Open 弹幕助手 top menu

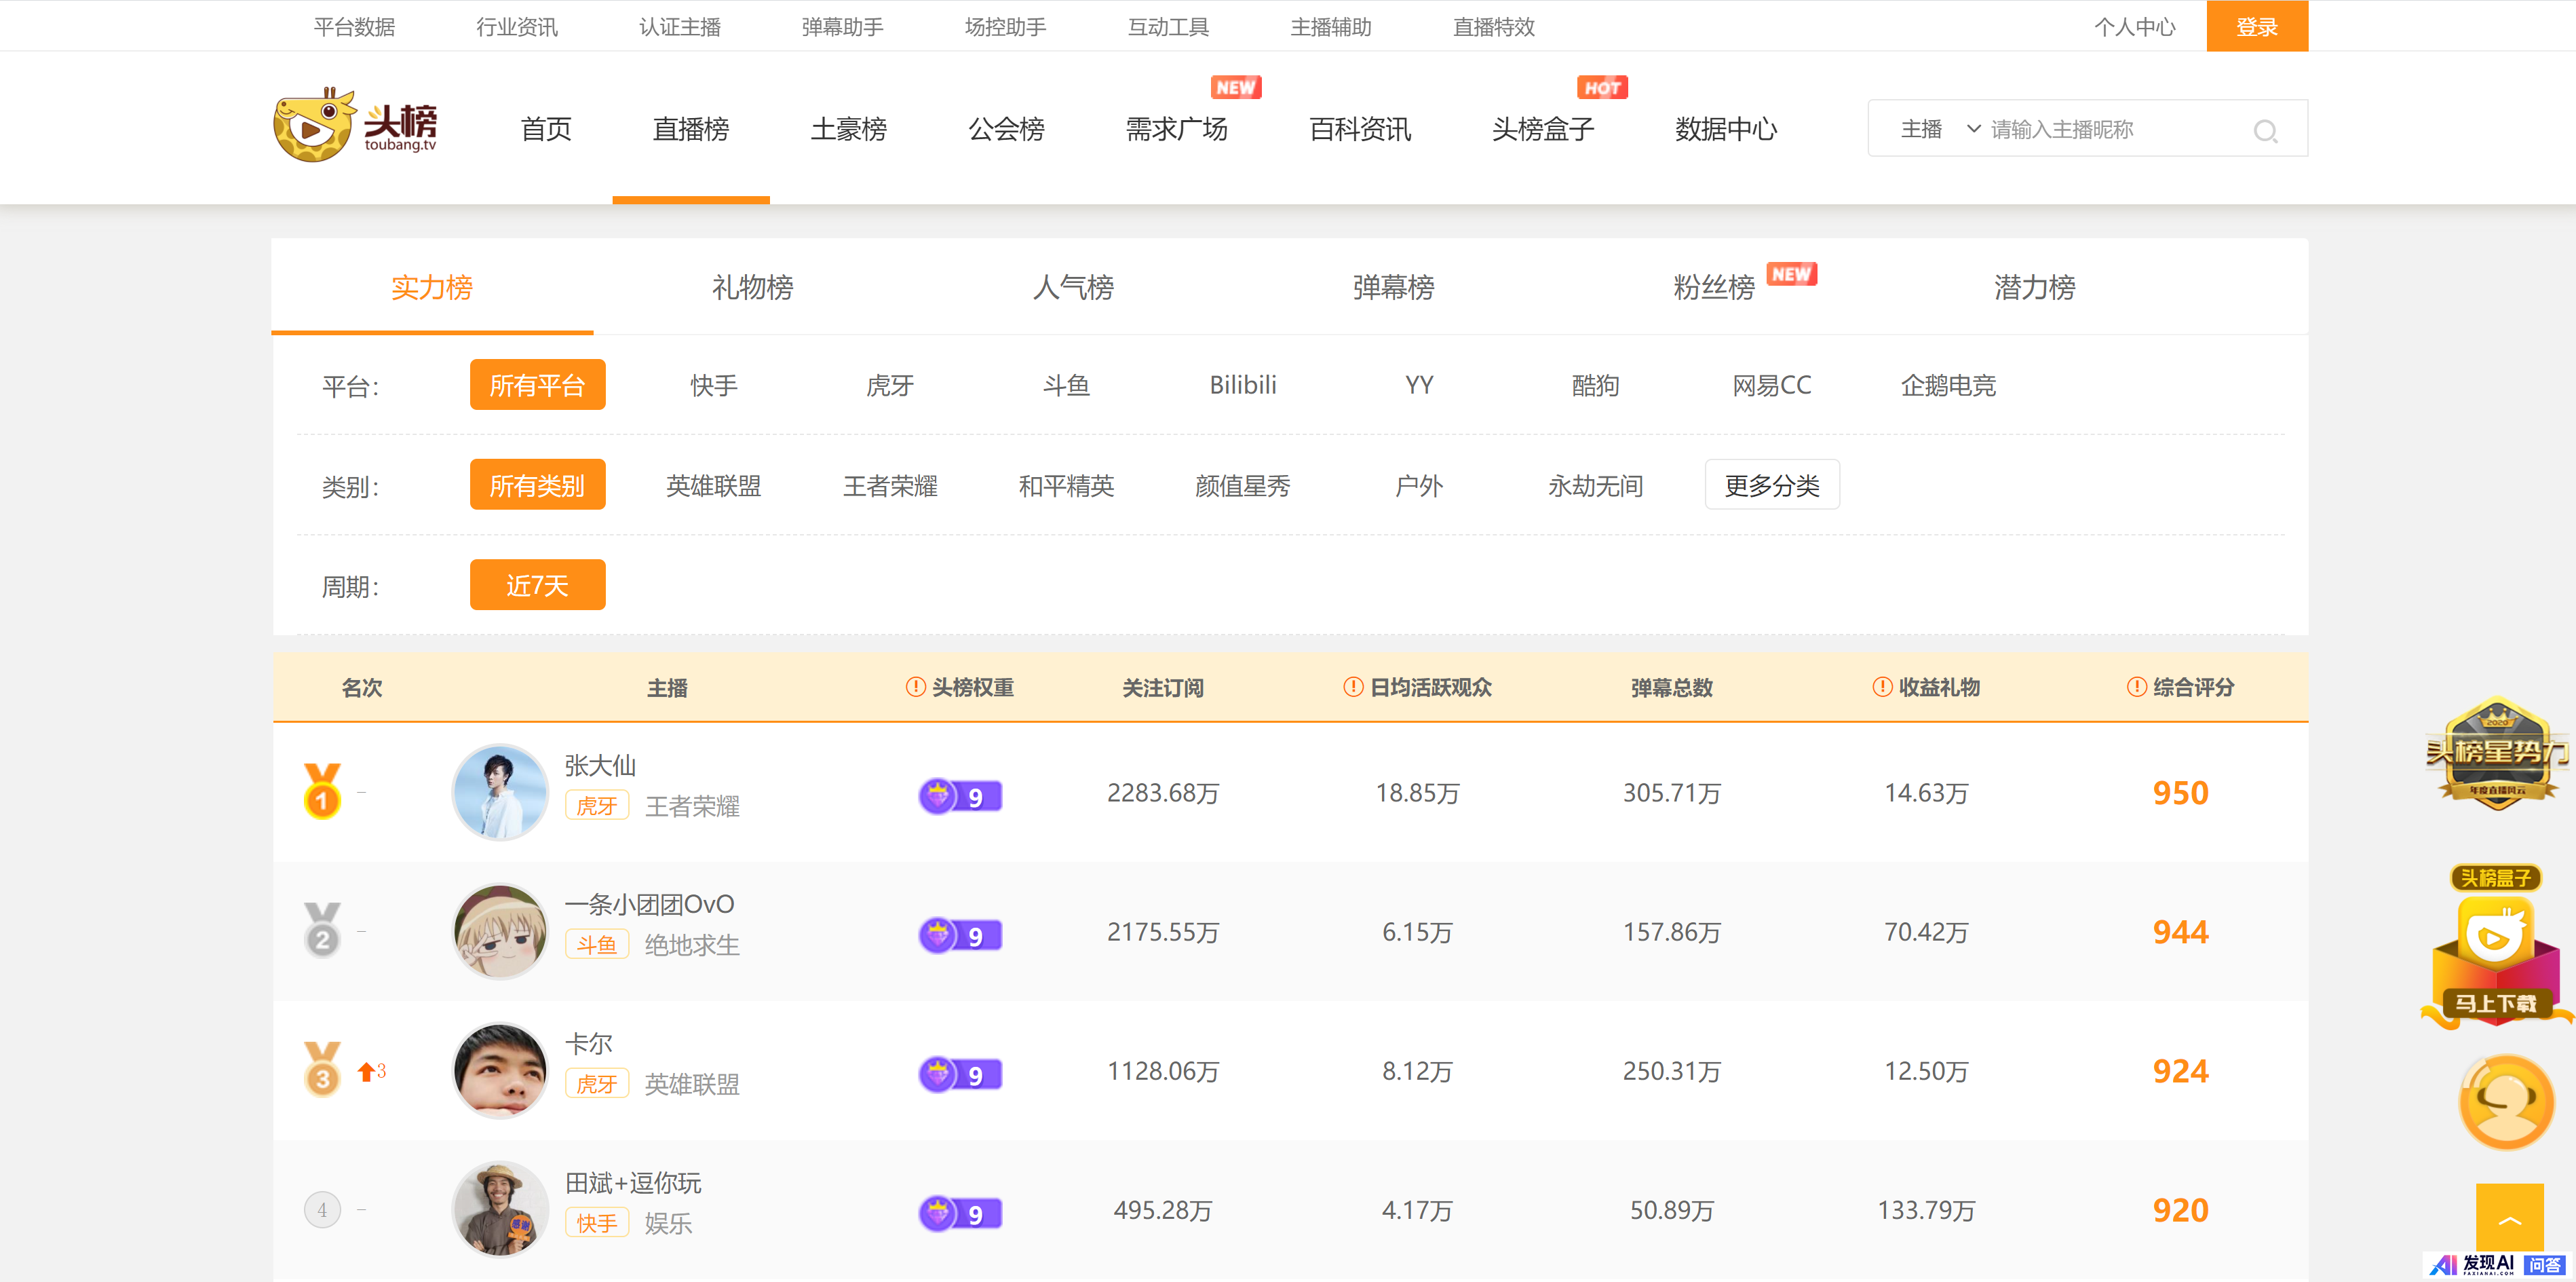coord(842,27)
